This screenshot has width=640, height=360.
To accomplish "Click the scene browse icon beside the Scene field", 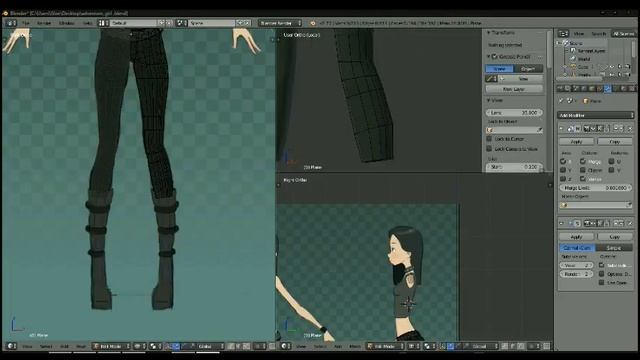I will [181, 23].
